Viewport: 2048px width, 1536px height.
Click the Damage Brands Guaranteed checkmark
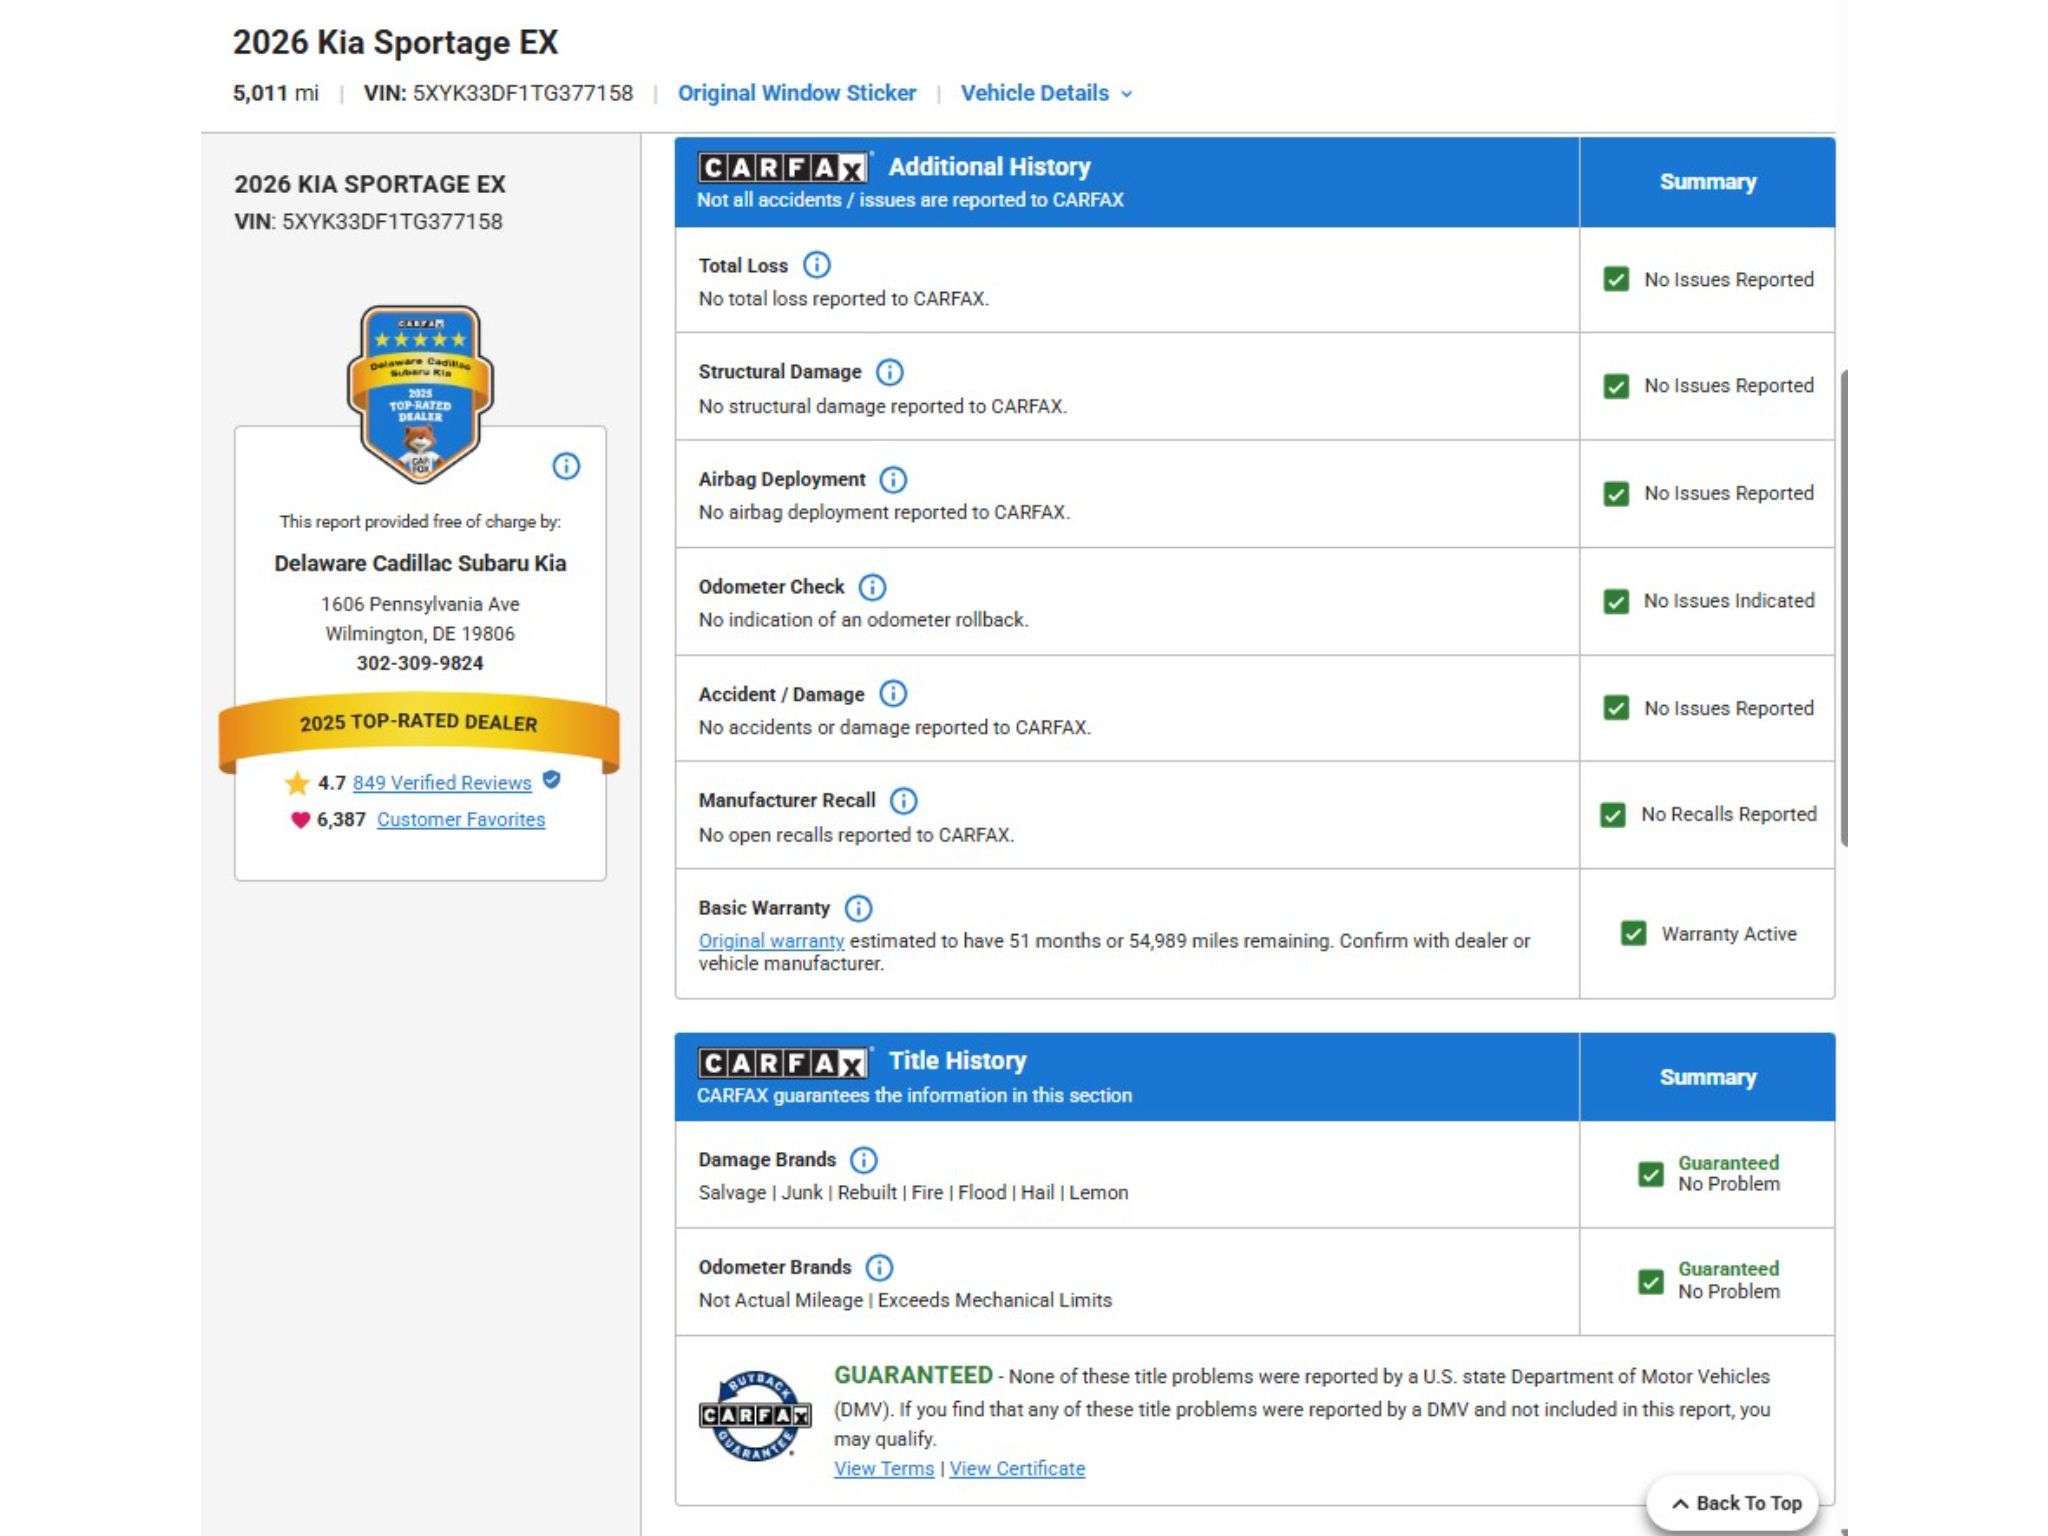[1651, 1174]
